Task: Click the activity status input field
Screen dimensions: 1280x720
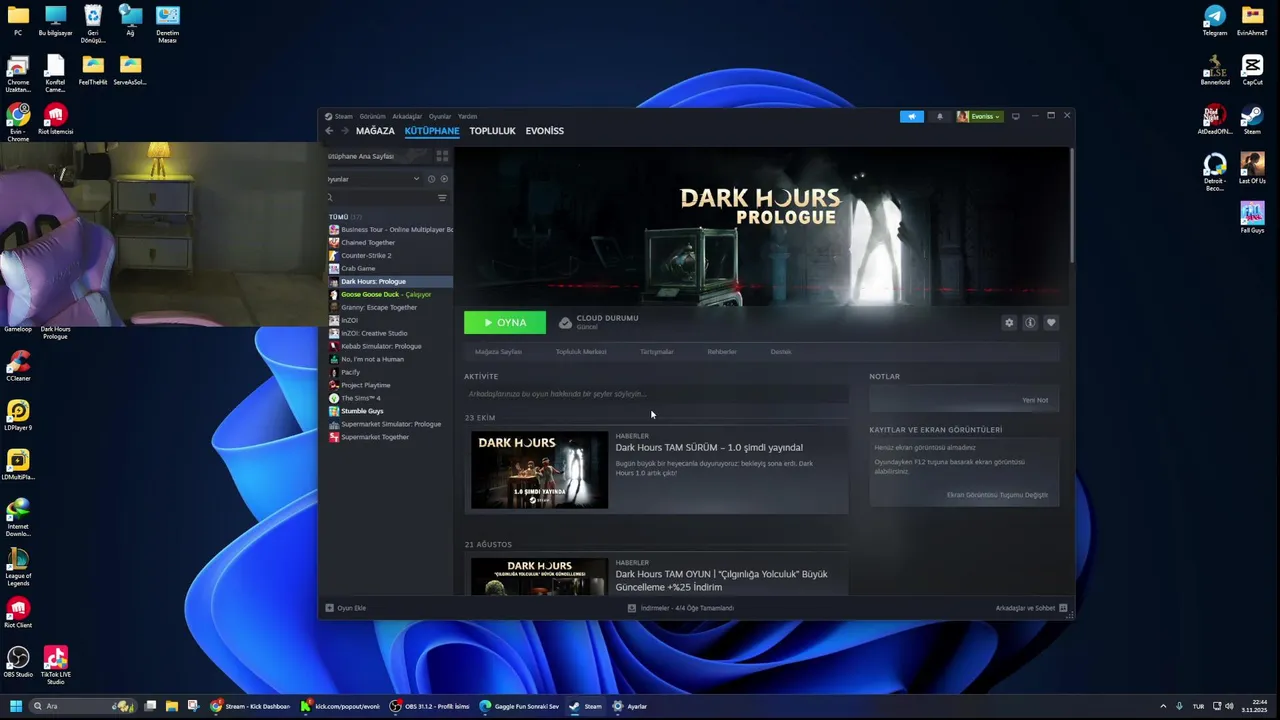Action: pyautogui.click(x=656, y=394)
